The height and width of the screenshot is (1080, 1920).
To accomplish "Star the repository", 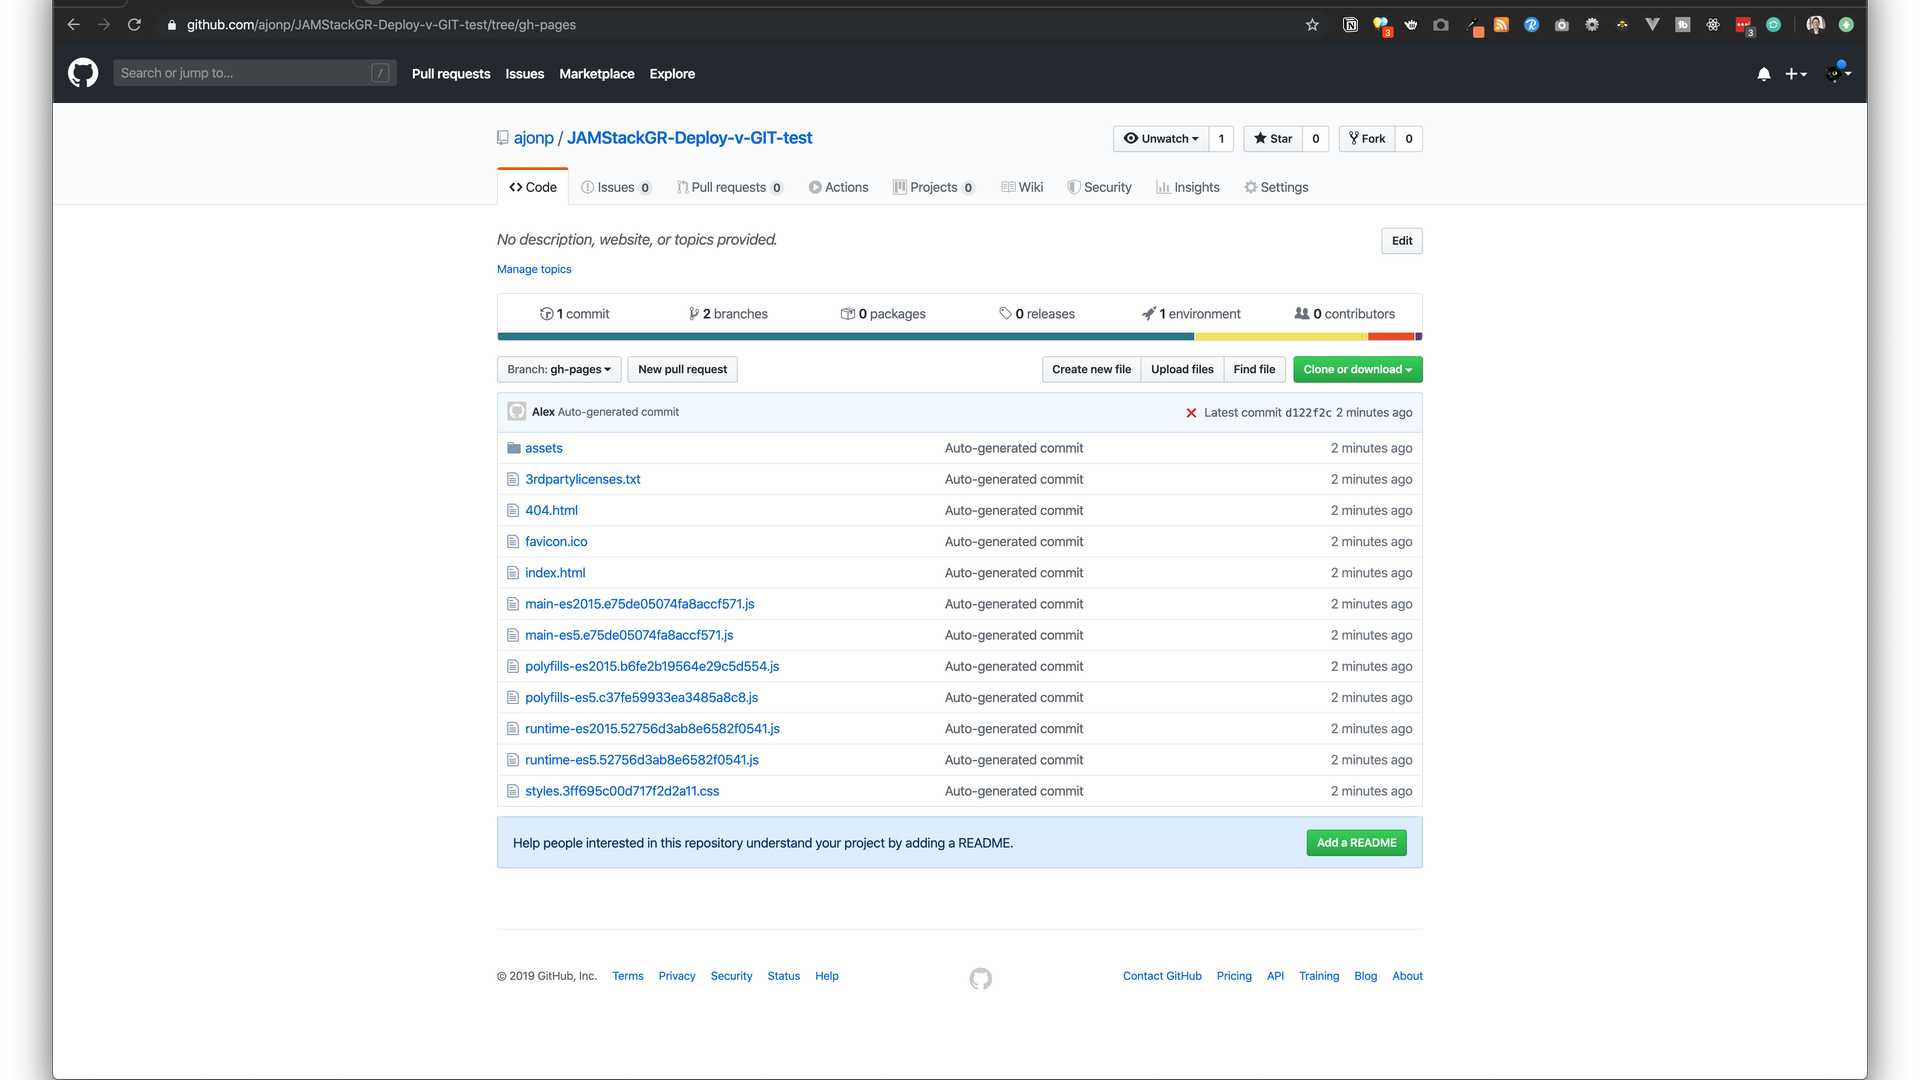I will point(1273,139).
